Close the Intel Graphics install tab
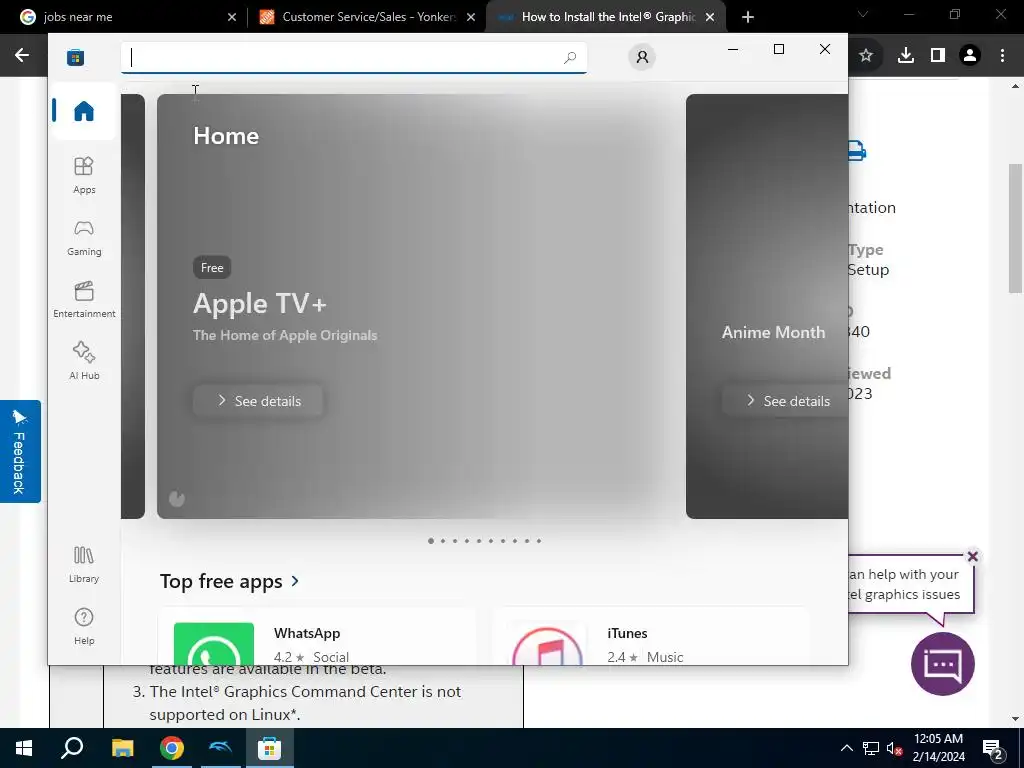1024x768 pixels. pyautogui.click(x=710, y=17)
